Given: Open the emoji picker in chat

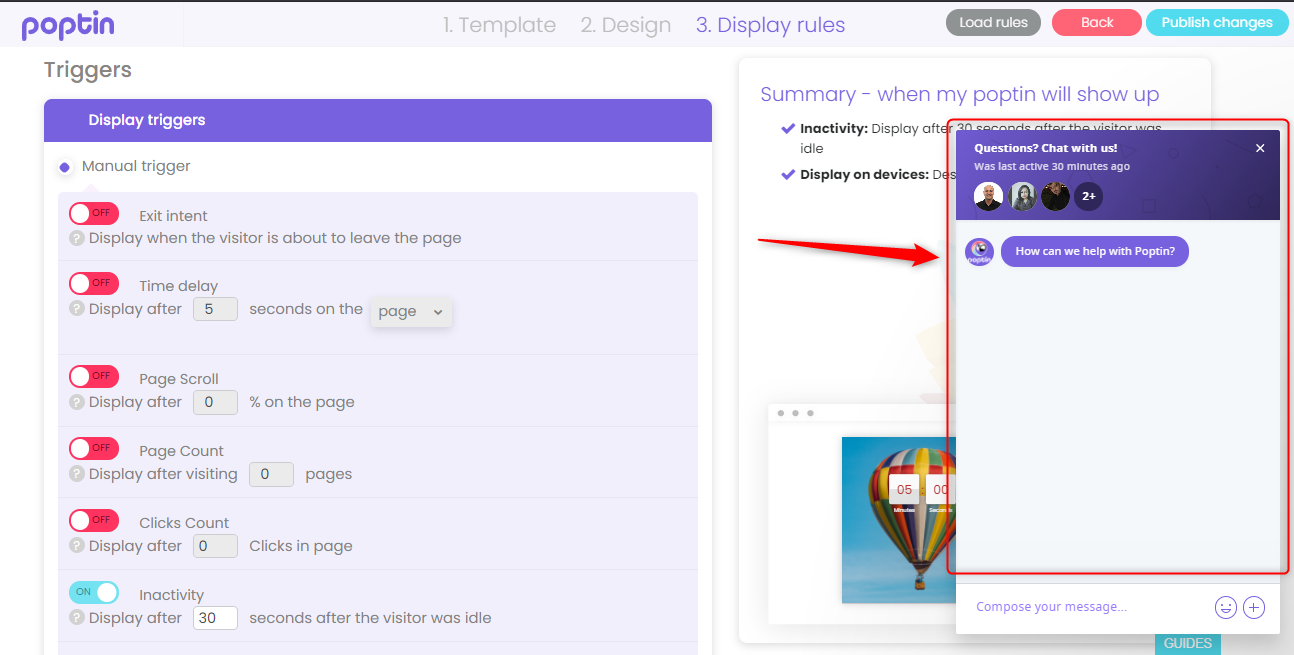Looking at the screenshot, I should tap(1225, 607).
